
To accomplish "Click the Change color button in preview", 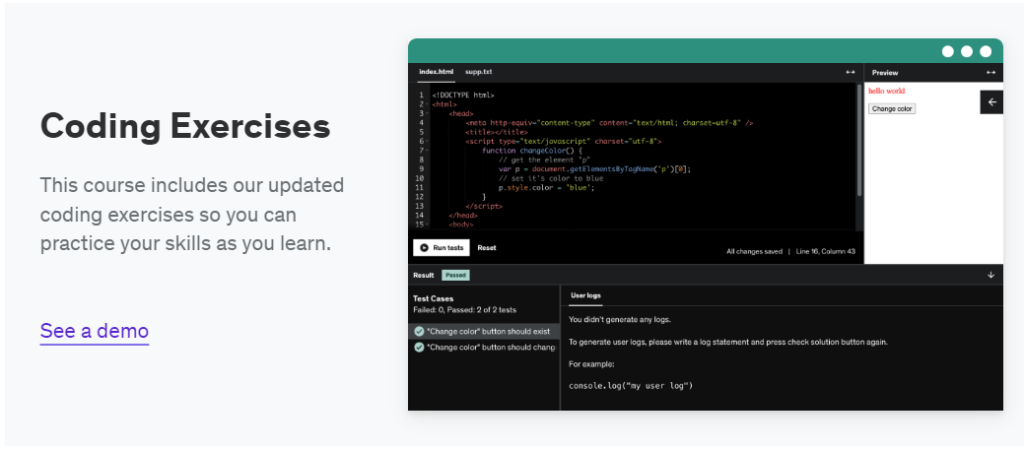I will click(892, 108).
